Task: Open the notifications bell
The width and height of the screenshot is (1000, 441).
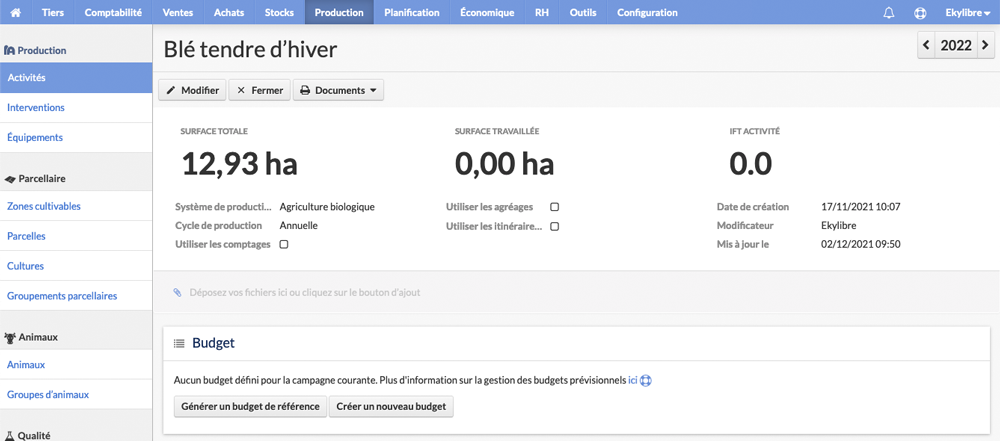Action: click(x=888, y=13)
